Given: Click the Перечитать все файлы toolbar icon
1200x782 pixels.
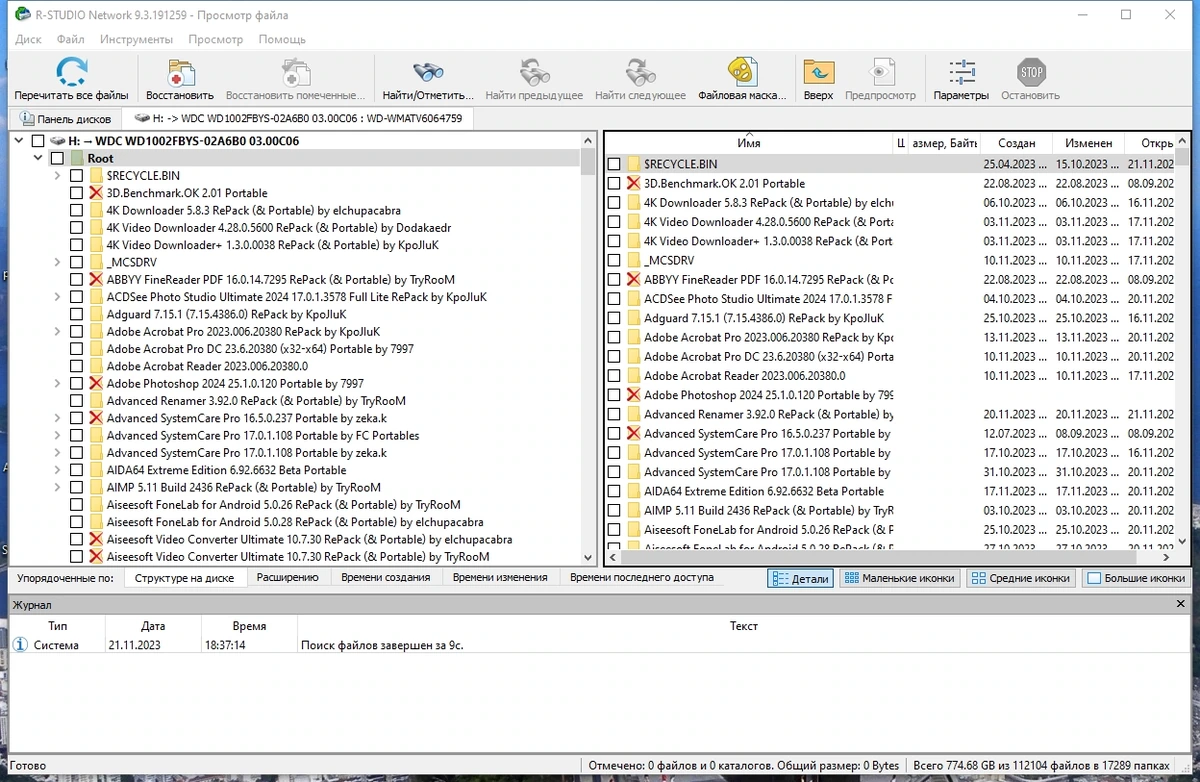Looking at the screenshot, I should coord(71,72).
